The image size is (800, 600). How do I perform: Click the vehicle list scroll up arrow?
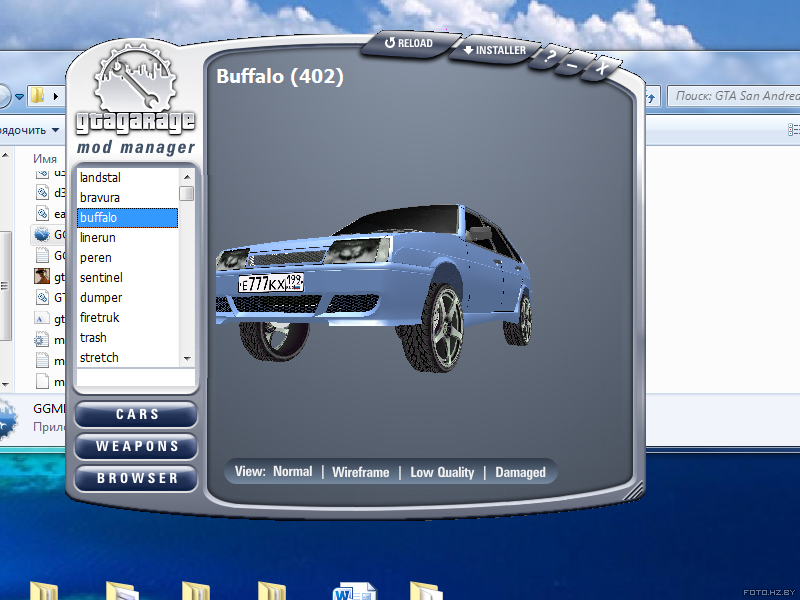click(x=187, y=177)
